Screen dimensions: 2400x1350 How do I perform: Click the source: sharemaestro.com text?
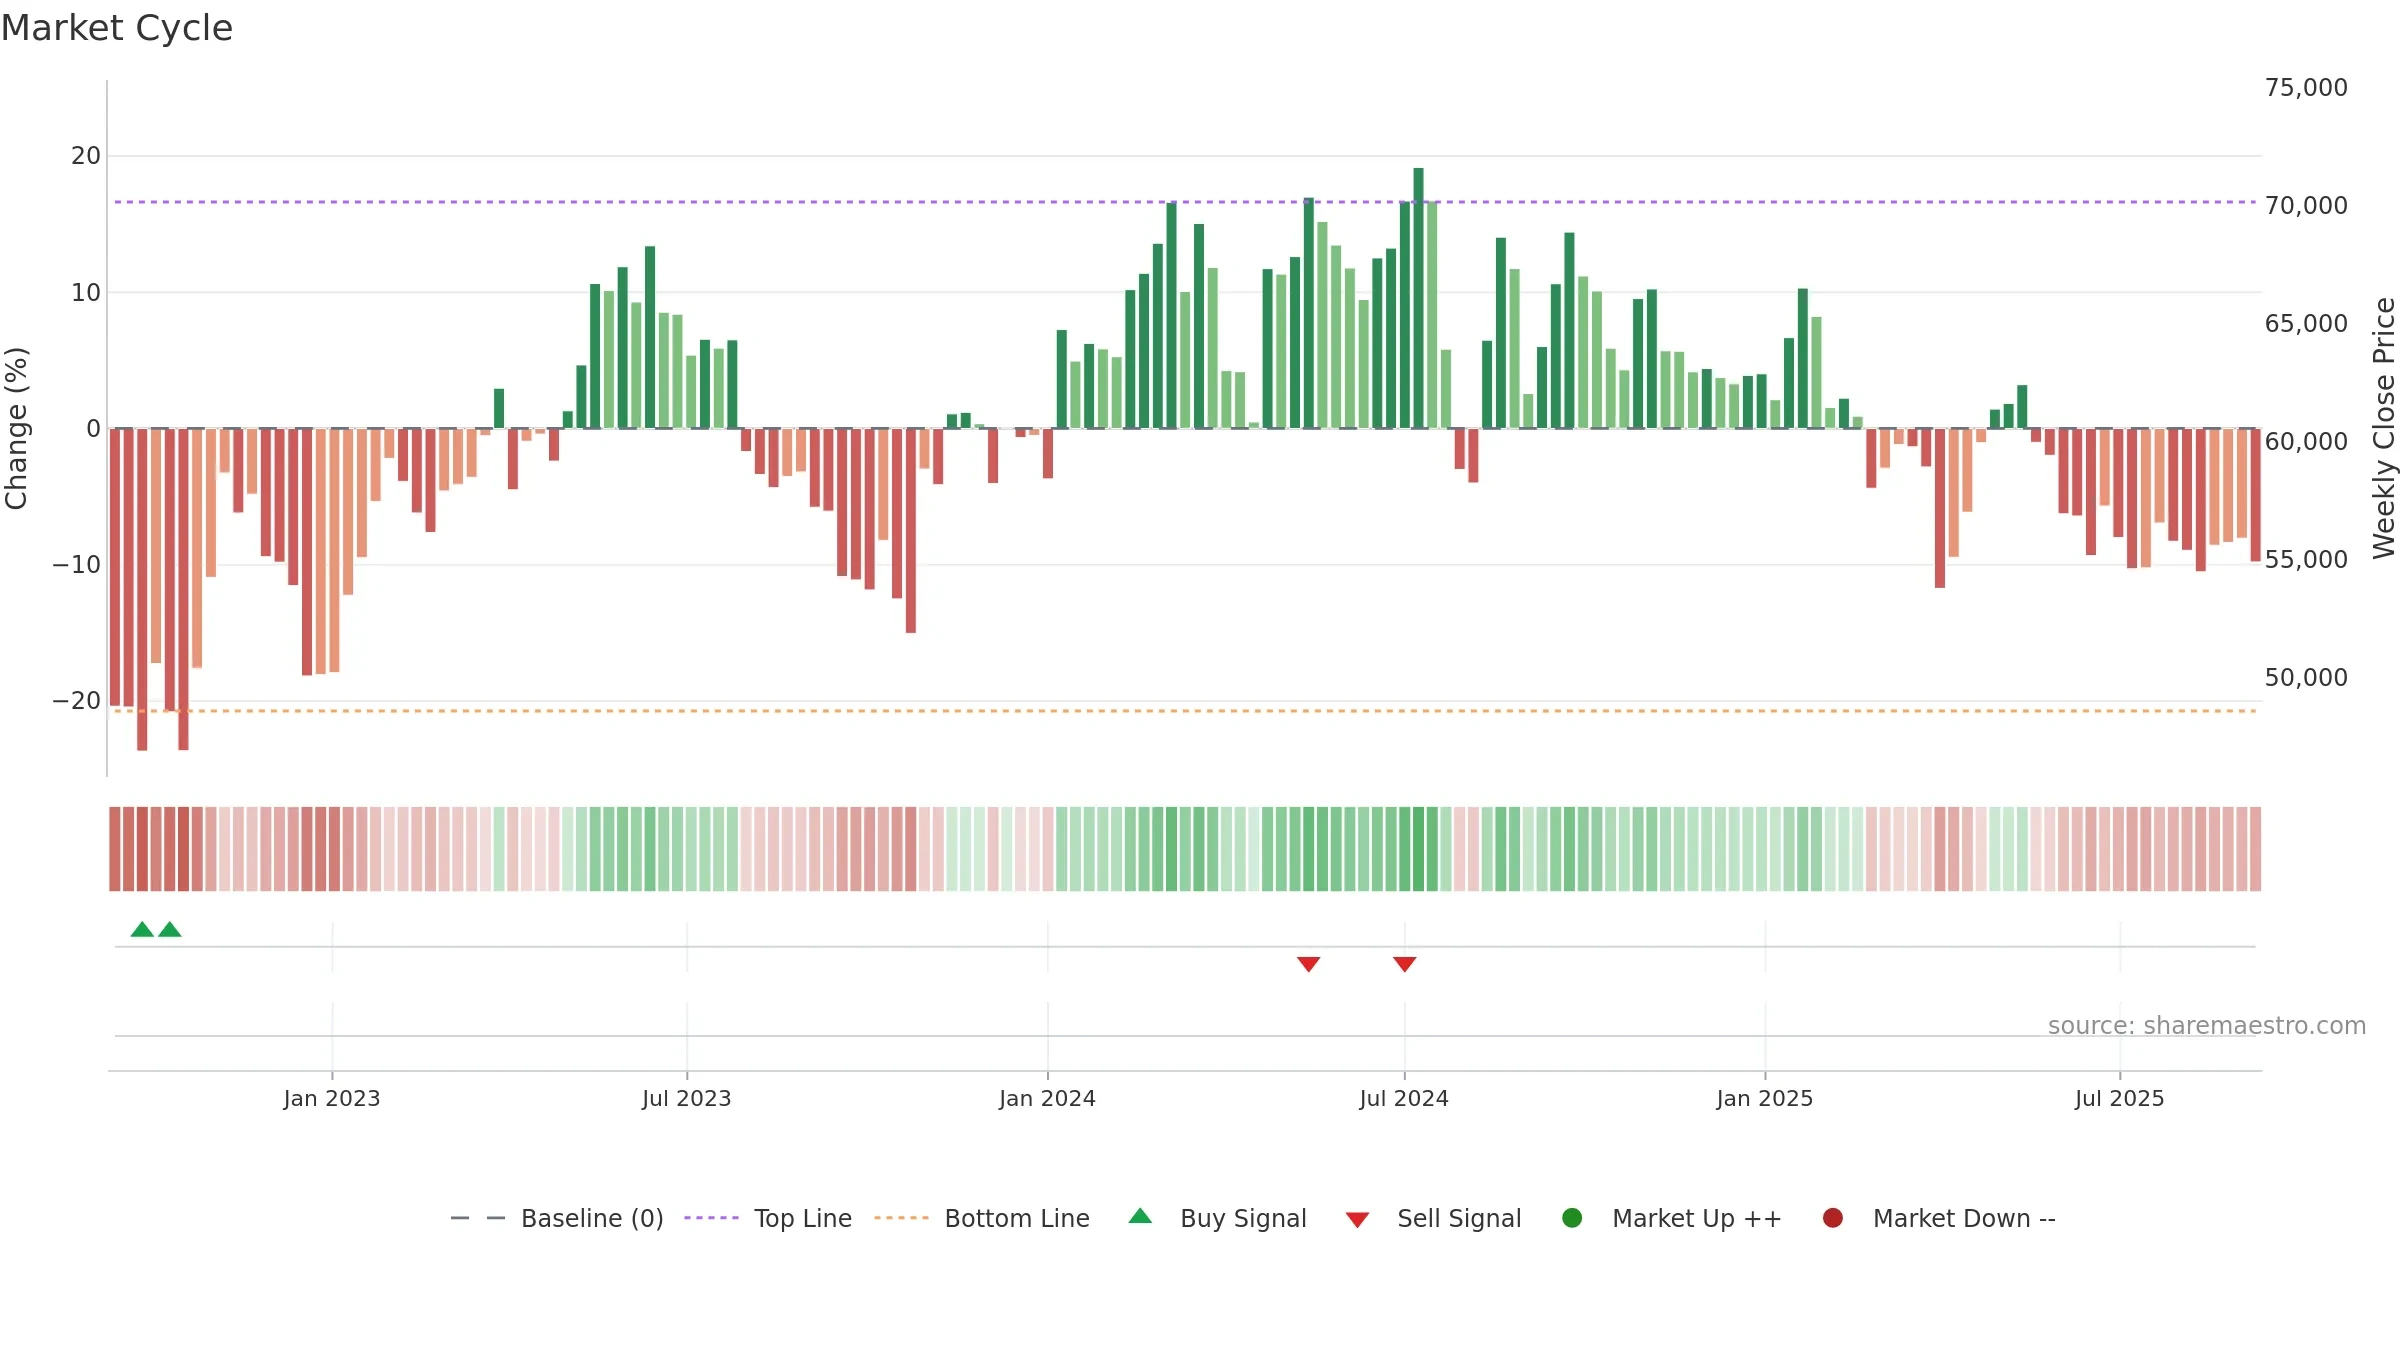(2207, 1026)
